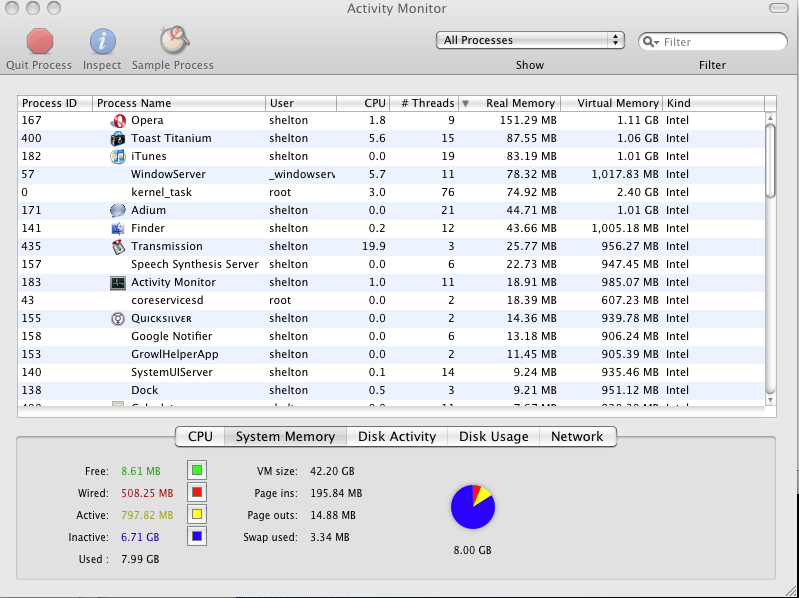Image resolution: width=799 pixels, height=598 pixels.
Task: Toggle the sort arrow beside # Threads
Action: coord(465,103)
